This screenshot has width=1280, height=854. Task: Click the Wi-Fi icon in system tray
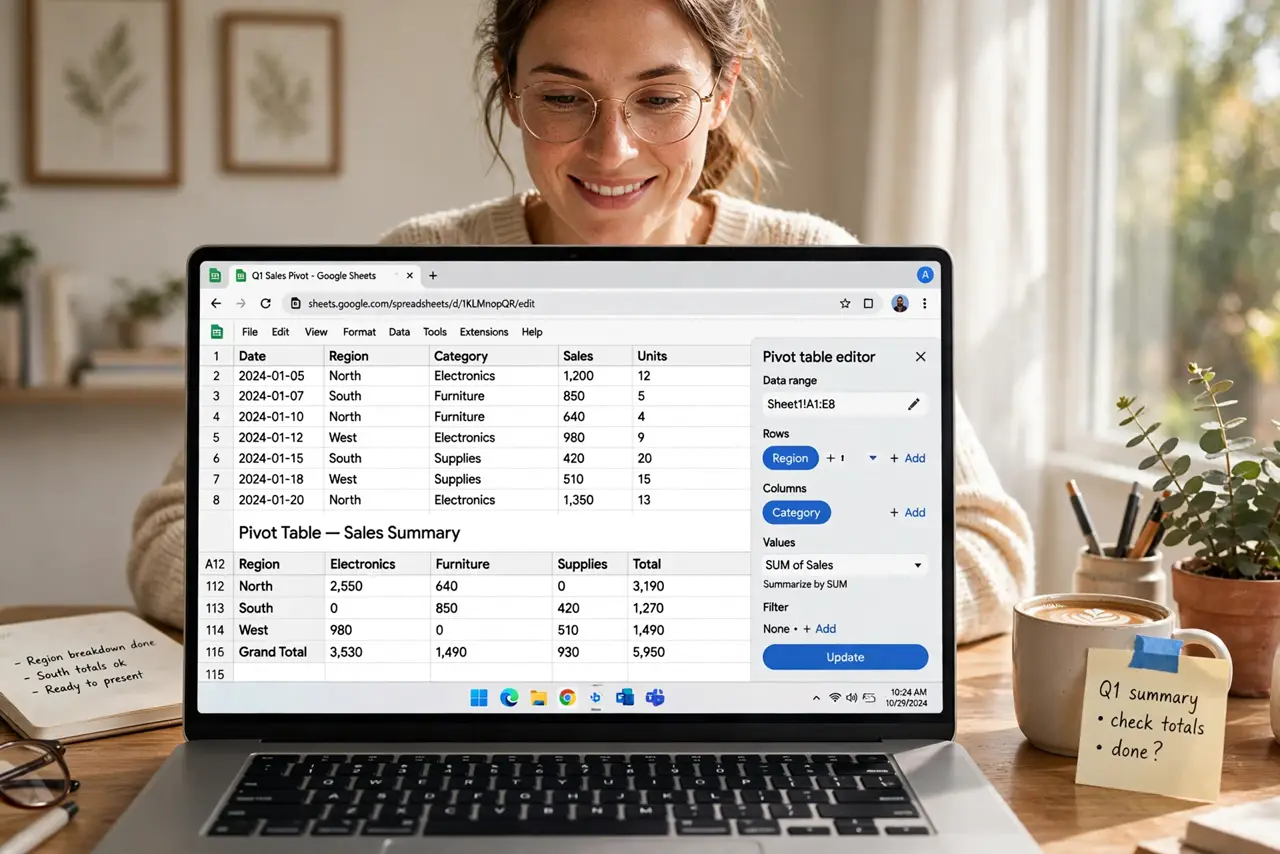tap(834, 697)
